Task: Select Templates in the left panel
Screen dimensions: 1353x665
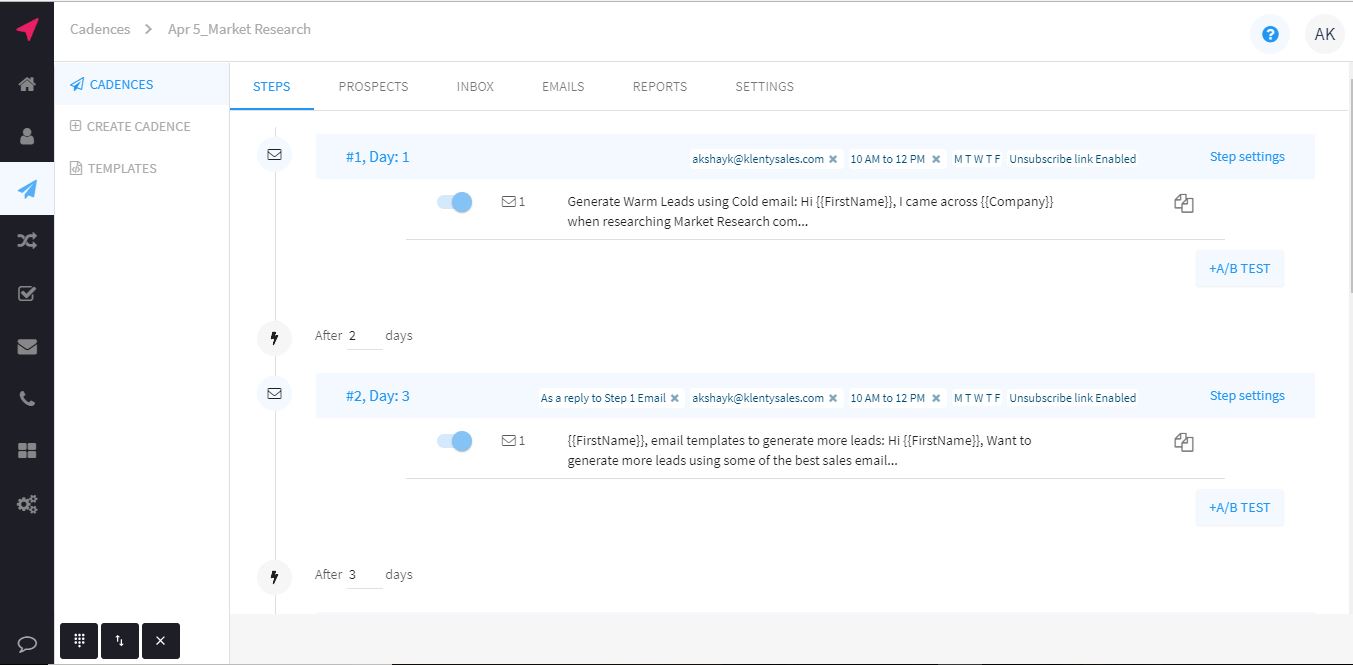Action: [x=121, y=168]
